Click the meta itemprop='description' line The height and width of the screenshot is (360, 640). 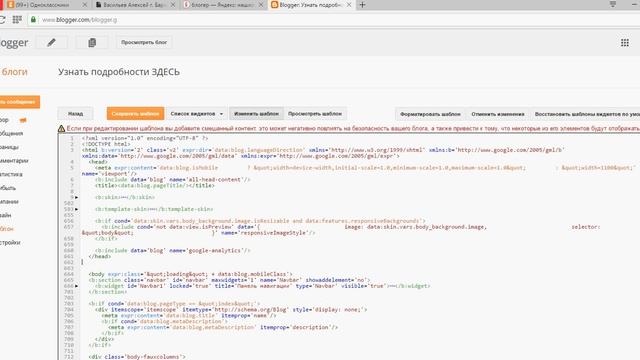pyautogui.click(x=223, y=327)
